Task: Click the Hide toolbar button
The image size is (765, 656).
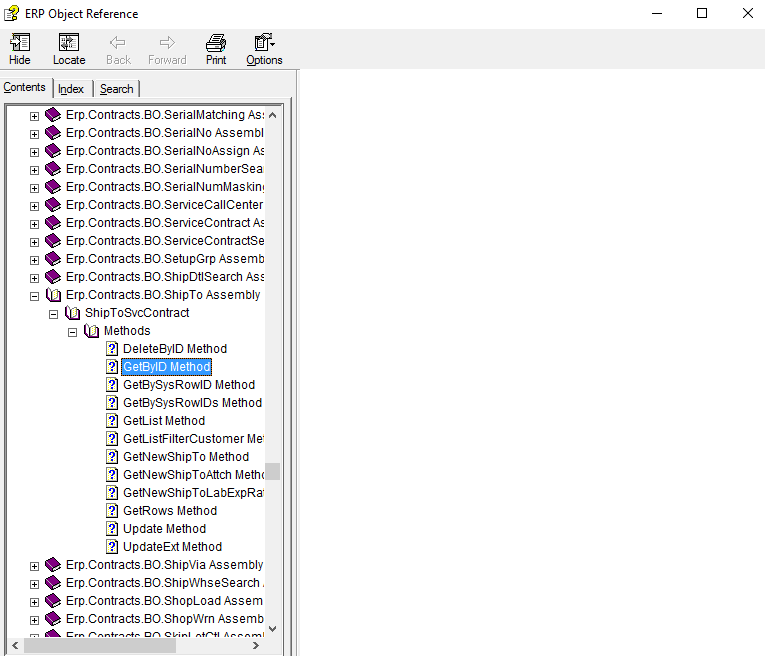Action: [x=20, y=49]
